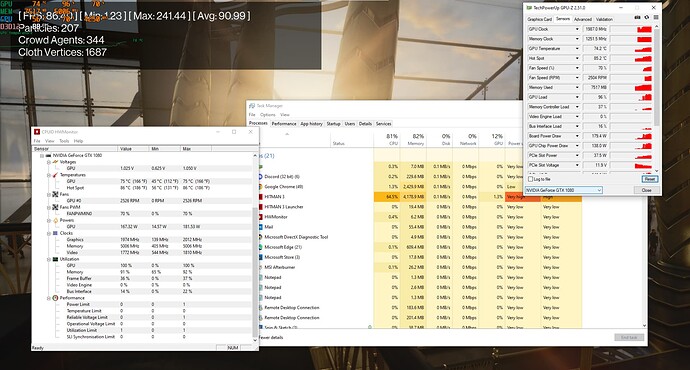Click End task button in Task Manager
Screen dimensions: 690x370
tap(629, 337)
